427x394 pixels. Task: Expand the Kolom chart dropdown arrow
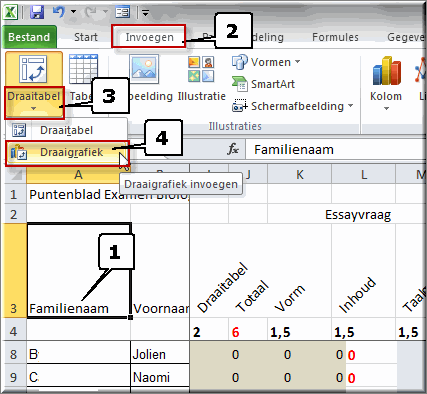pos(386,108)
